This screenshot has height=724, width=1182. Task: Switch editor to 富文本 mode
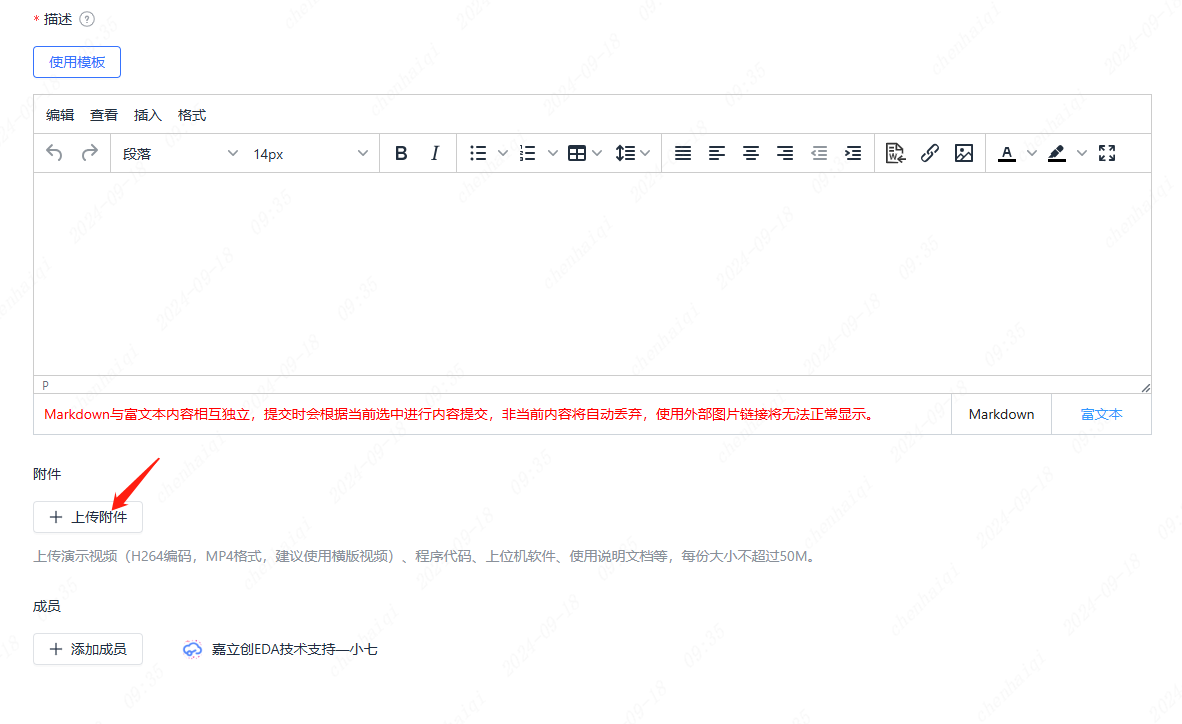pos(1101,414)
